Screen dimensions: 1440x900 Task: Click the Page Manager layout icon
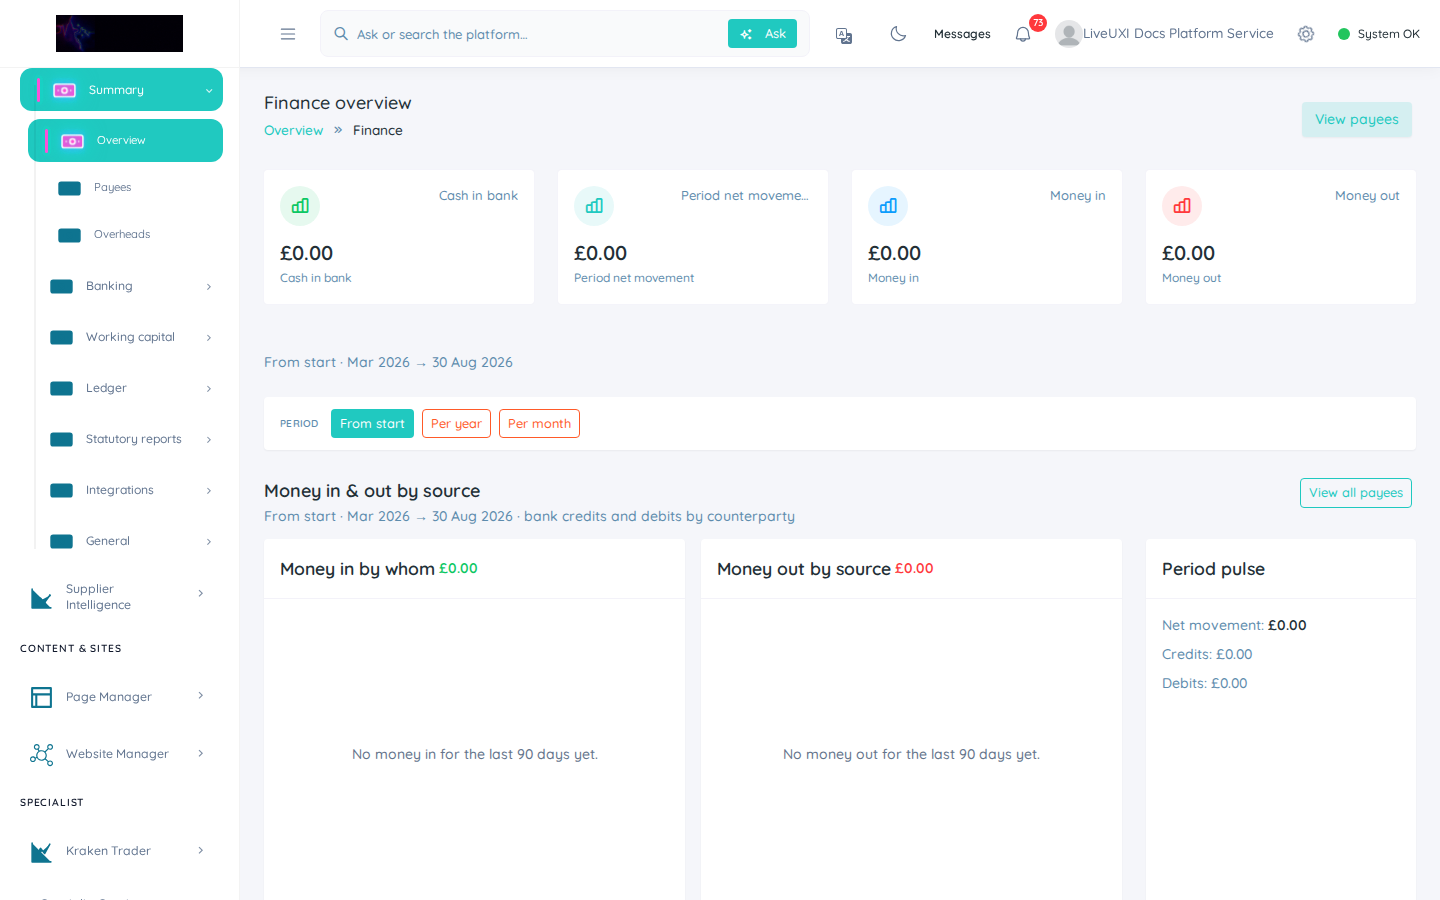42,697
